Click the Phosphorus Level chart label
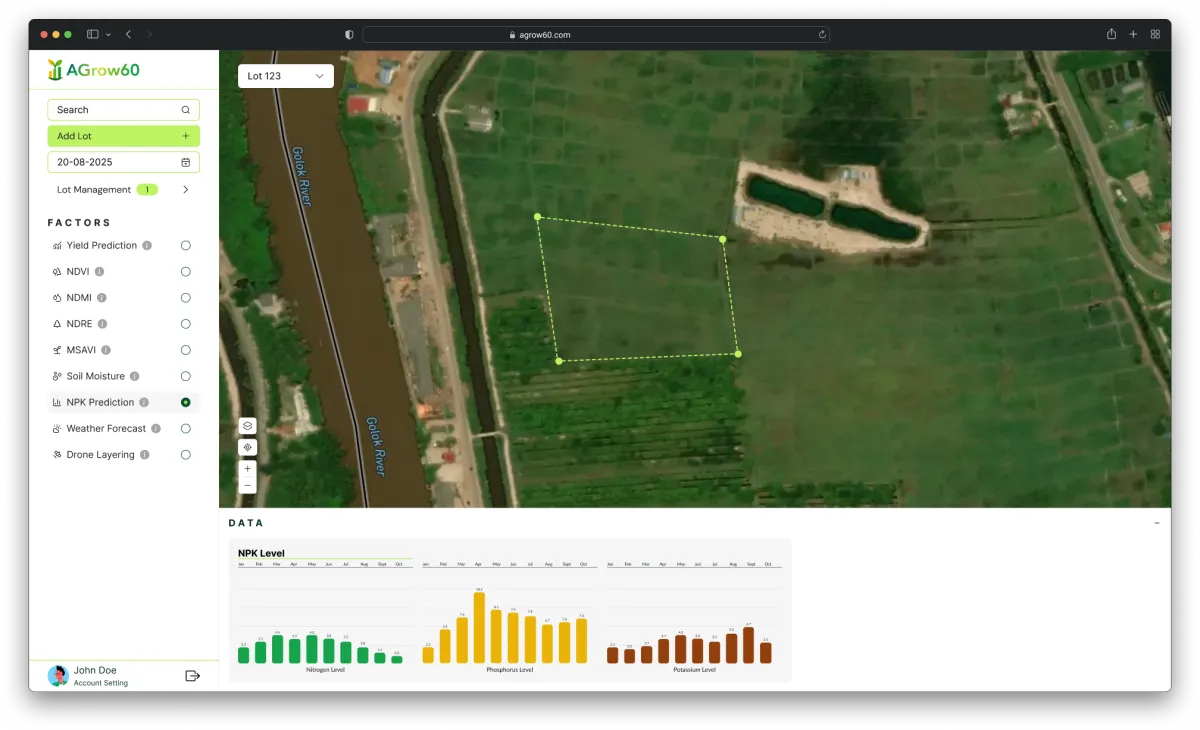1200x730 pixels. coord(510,670)
